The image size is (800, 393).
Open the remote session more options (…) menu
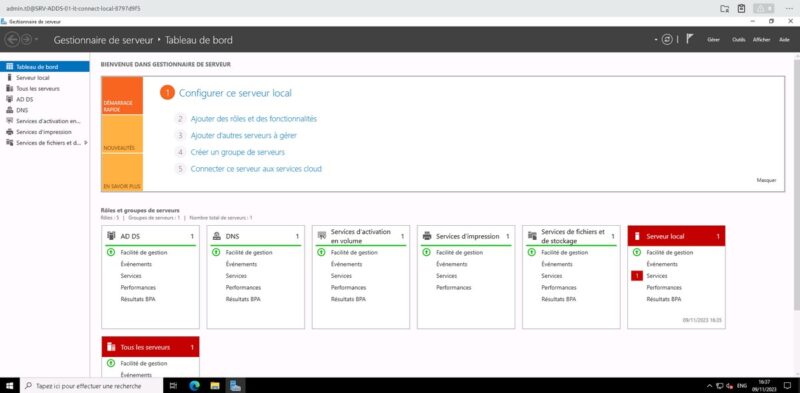click(789, 8)
